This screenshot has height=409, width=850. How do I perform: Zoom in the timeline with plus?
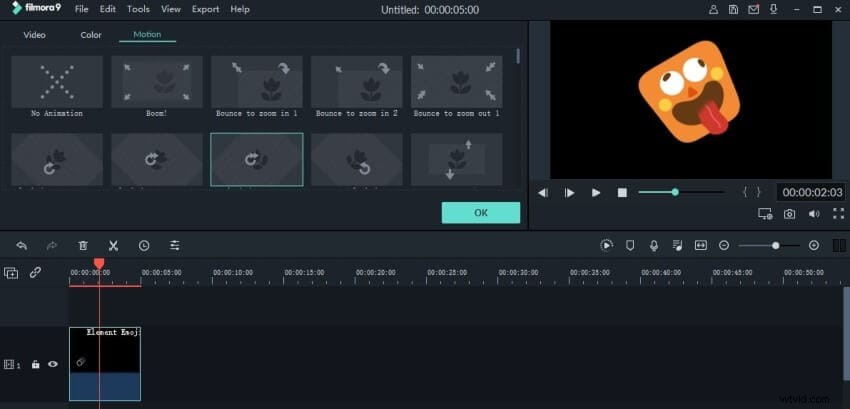coord(814,245)
